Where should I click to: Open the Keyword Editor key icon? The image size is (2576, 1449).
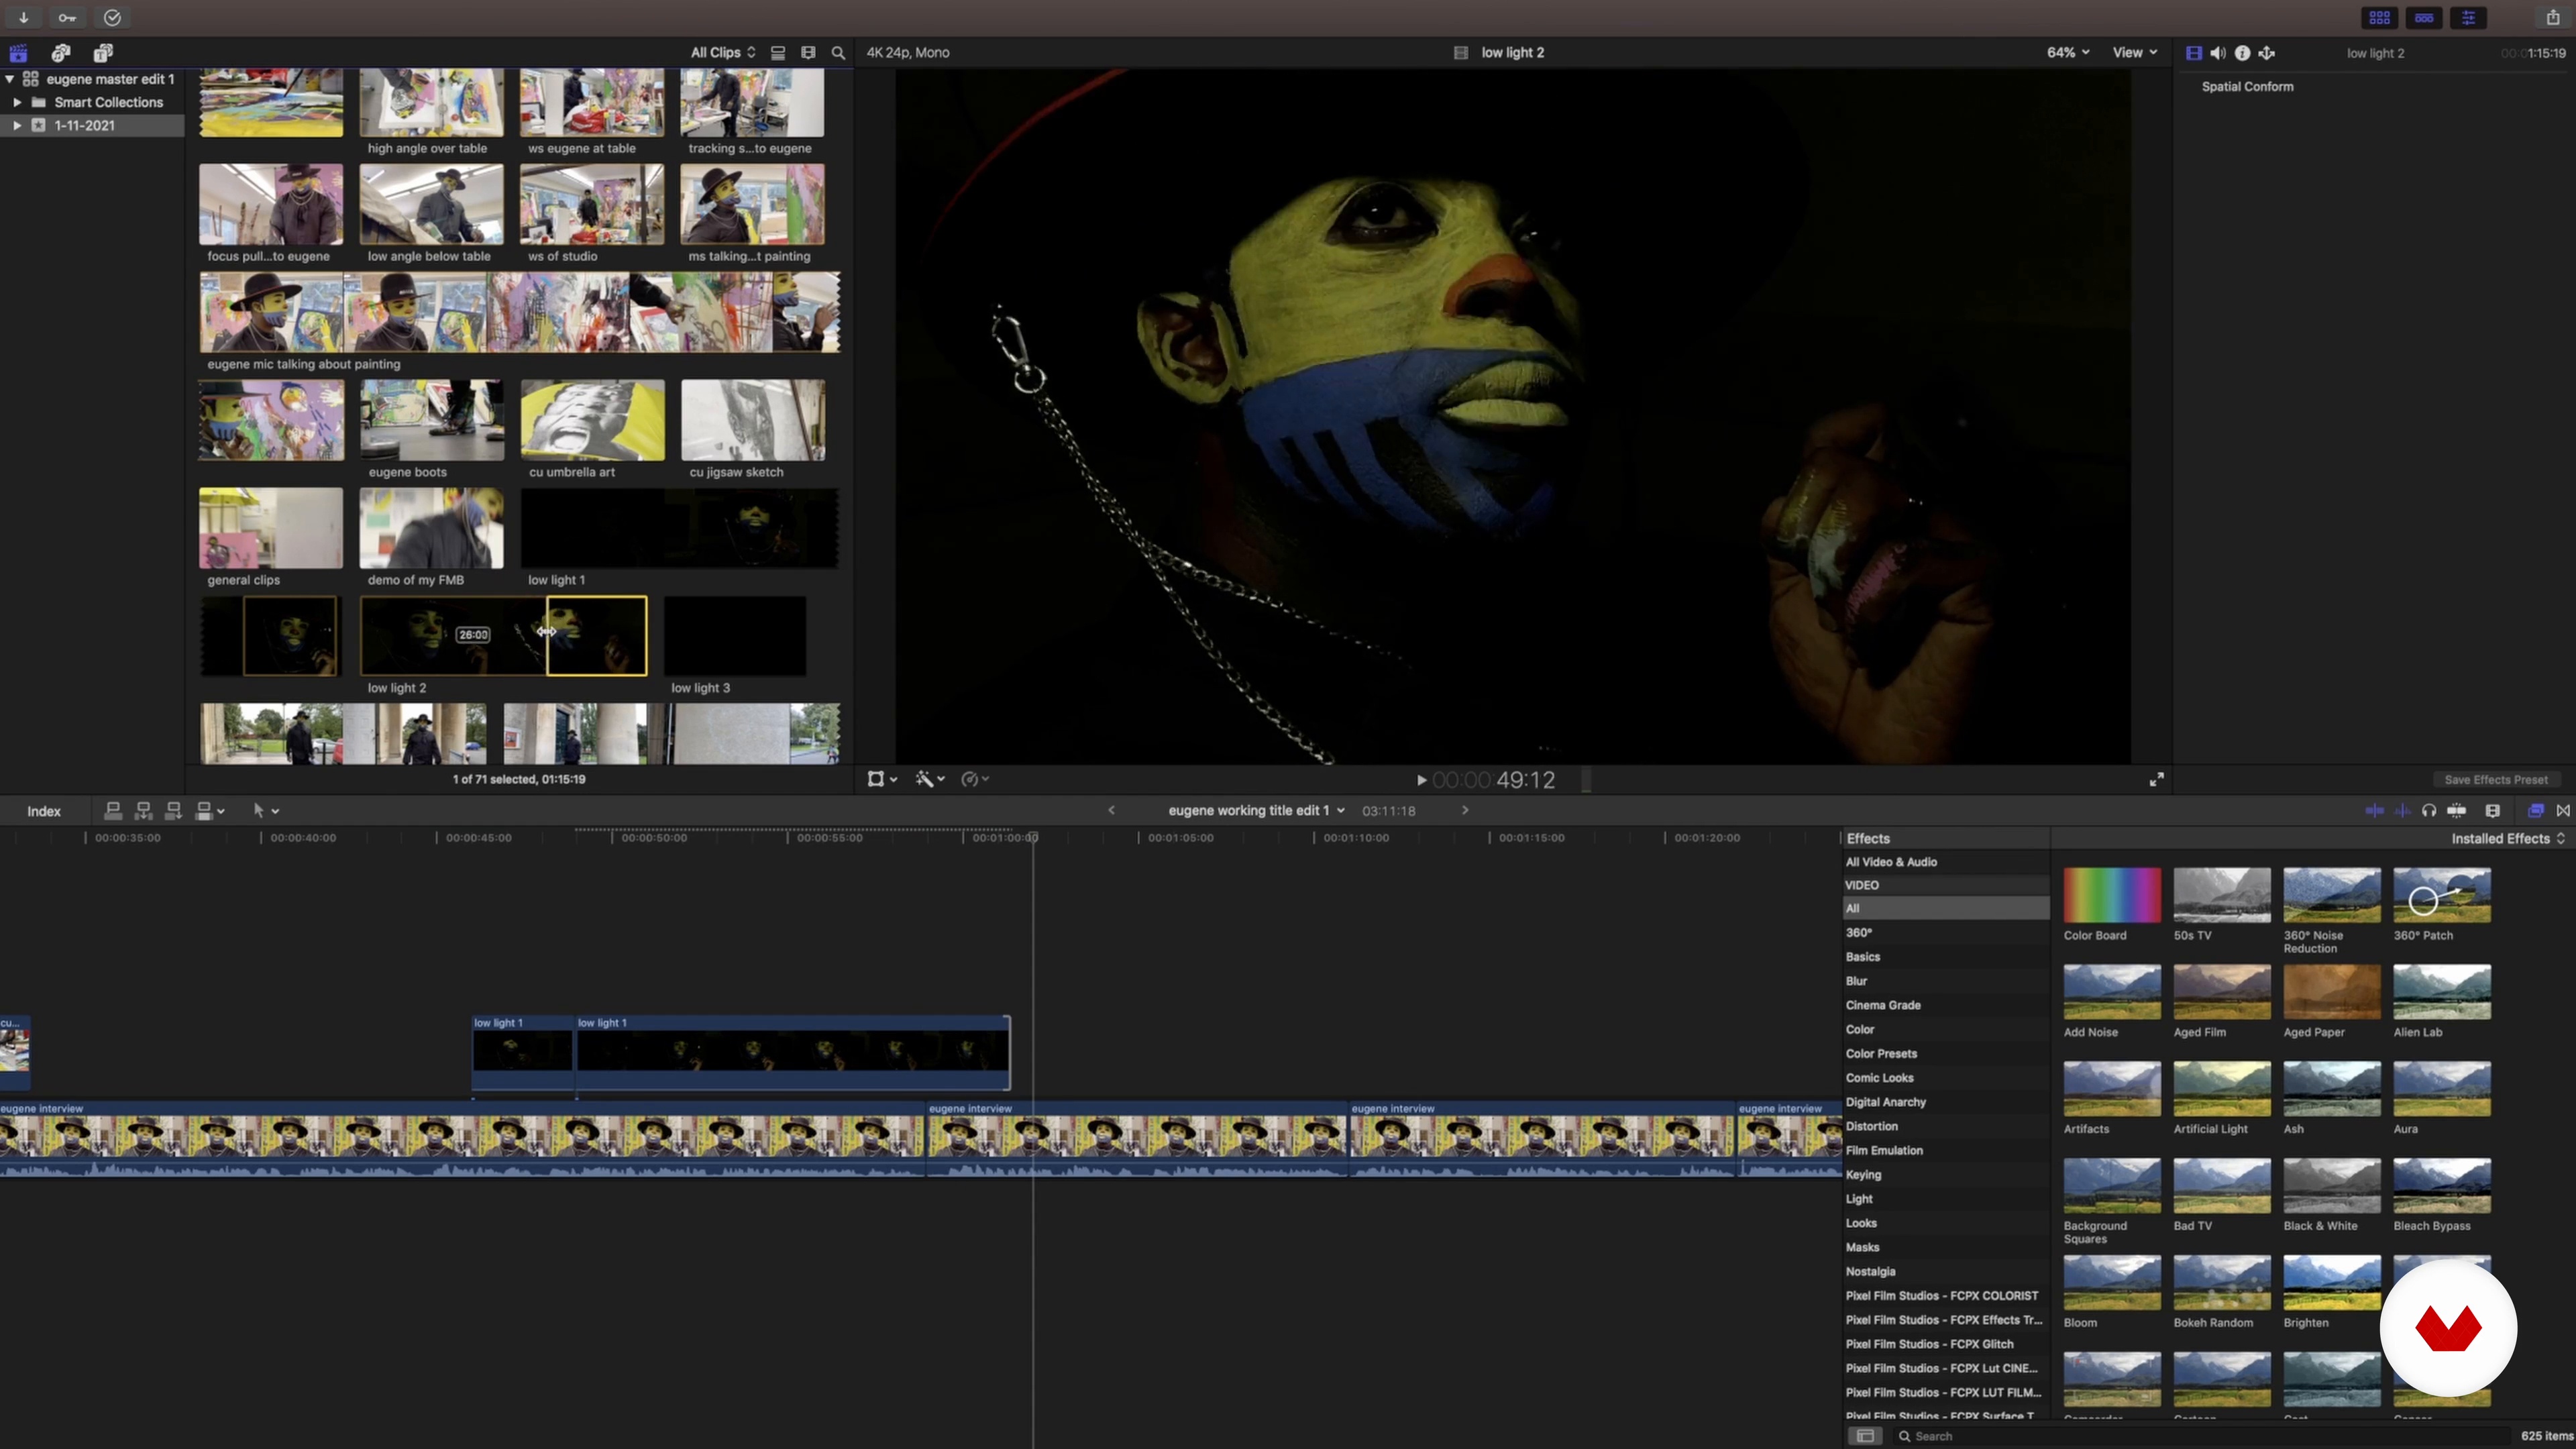tap(67, 17)
